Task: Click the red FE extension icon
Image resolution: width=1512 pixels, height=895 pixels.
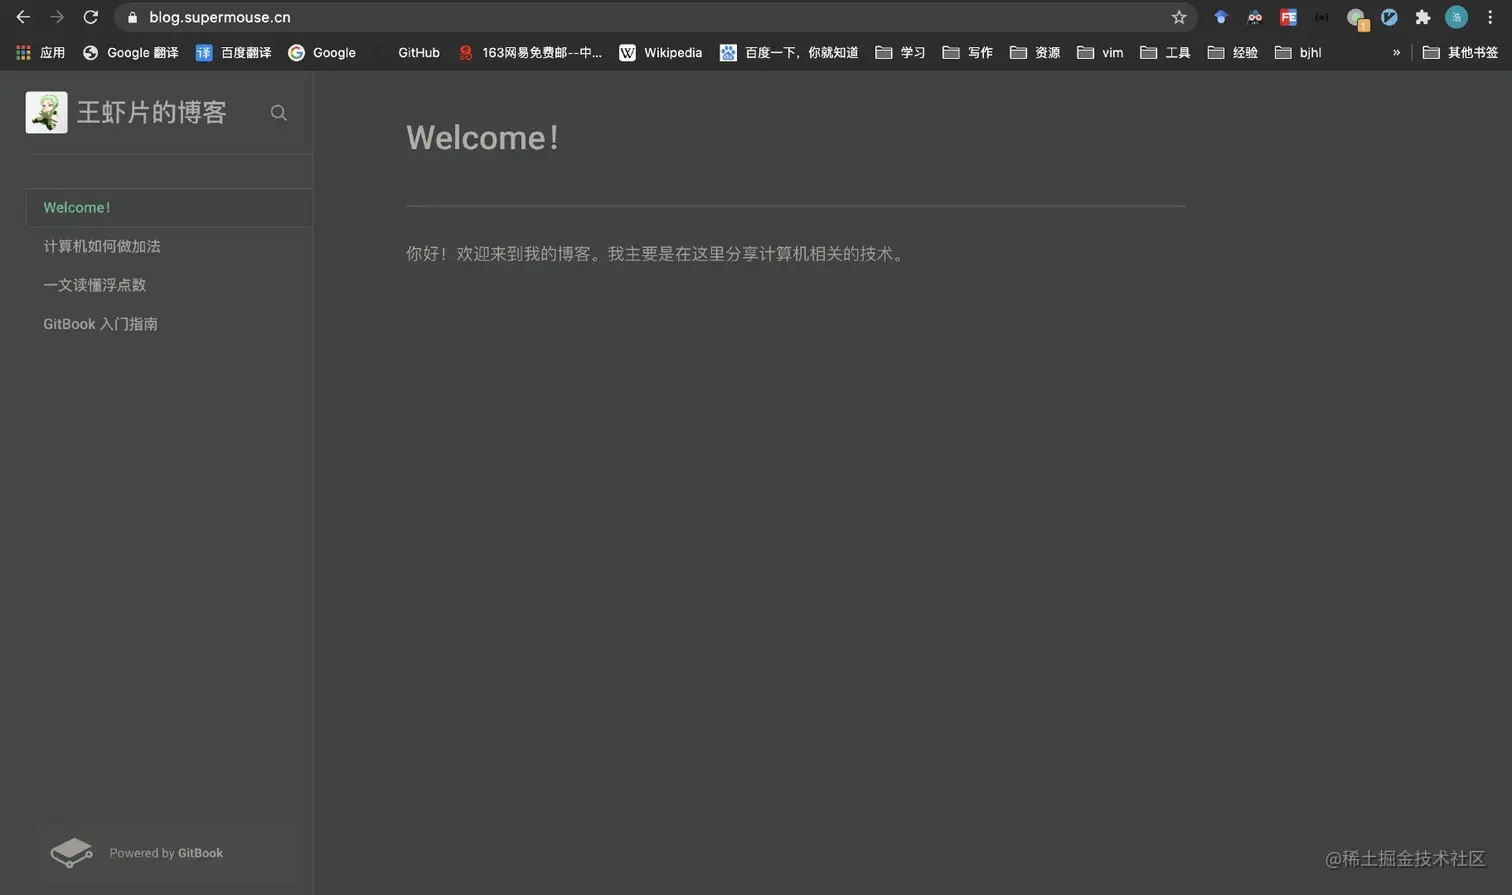Action: click(1288, 17)
